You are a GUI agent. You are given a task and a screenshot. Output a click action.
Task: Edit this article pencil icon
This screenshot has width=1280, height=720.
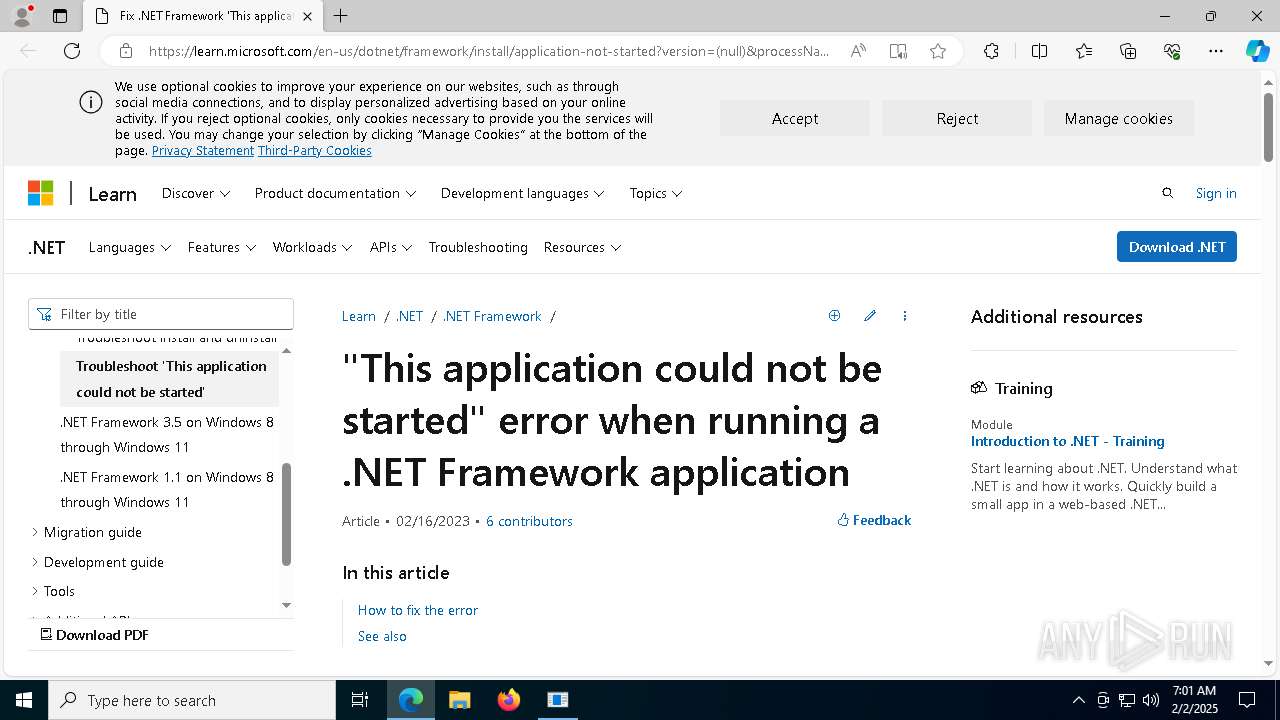tap(870, 316)
